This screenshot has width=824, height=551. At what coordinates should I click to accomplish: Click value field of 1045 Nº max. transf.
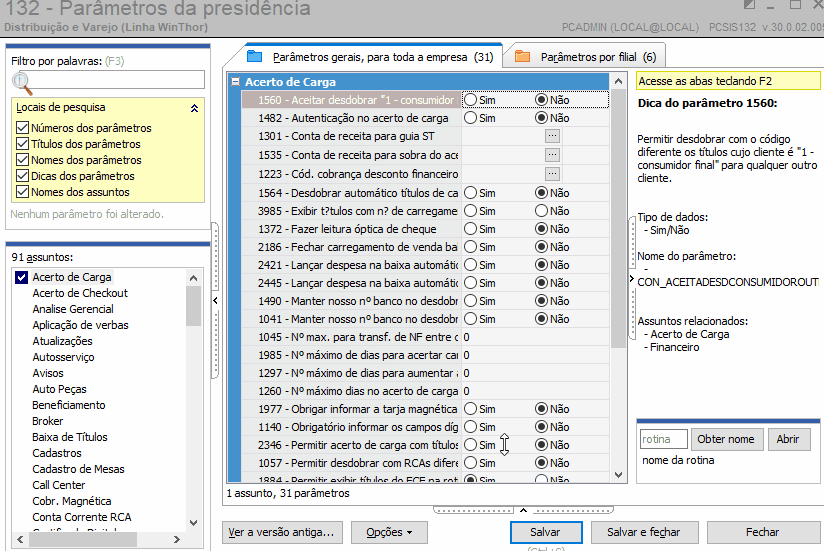(x=535, y=337)
